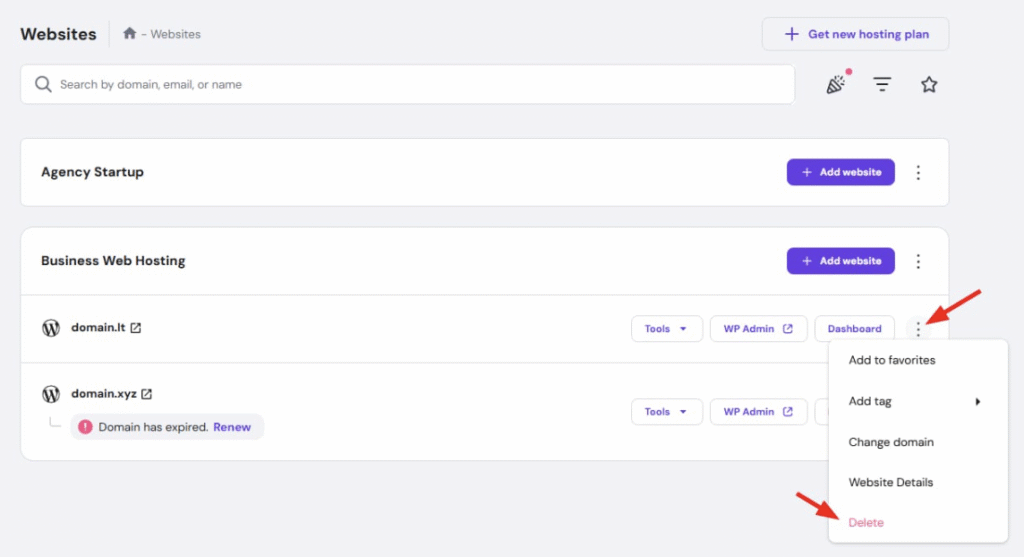Open Agency Startup three-dot menu

pos(918,173)
